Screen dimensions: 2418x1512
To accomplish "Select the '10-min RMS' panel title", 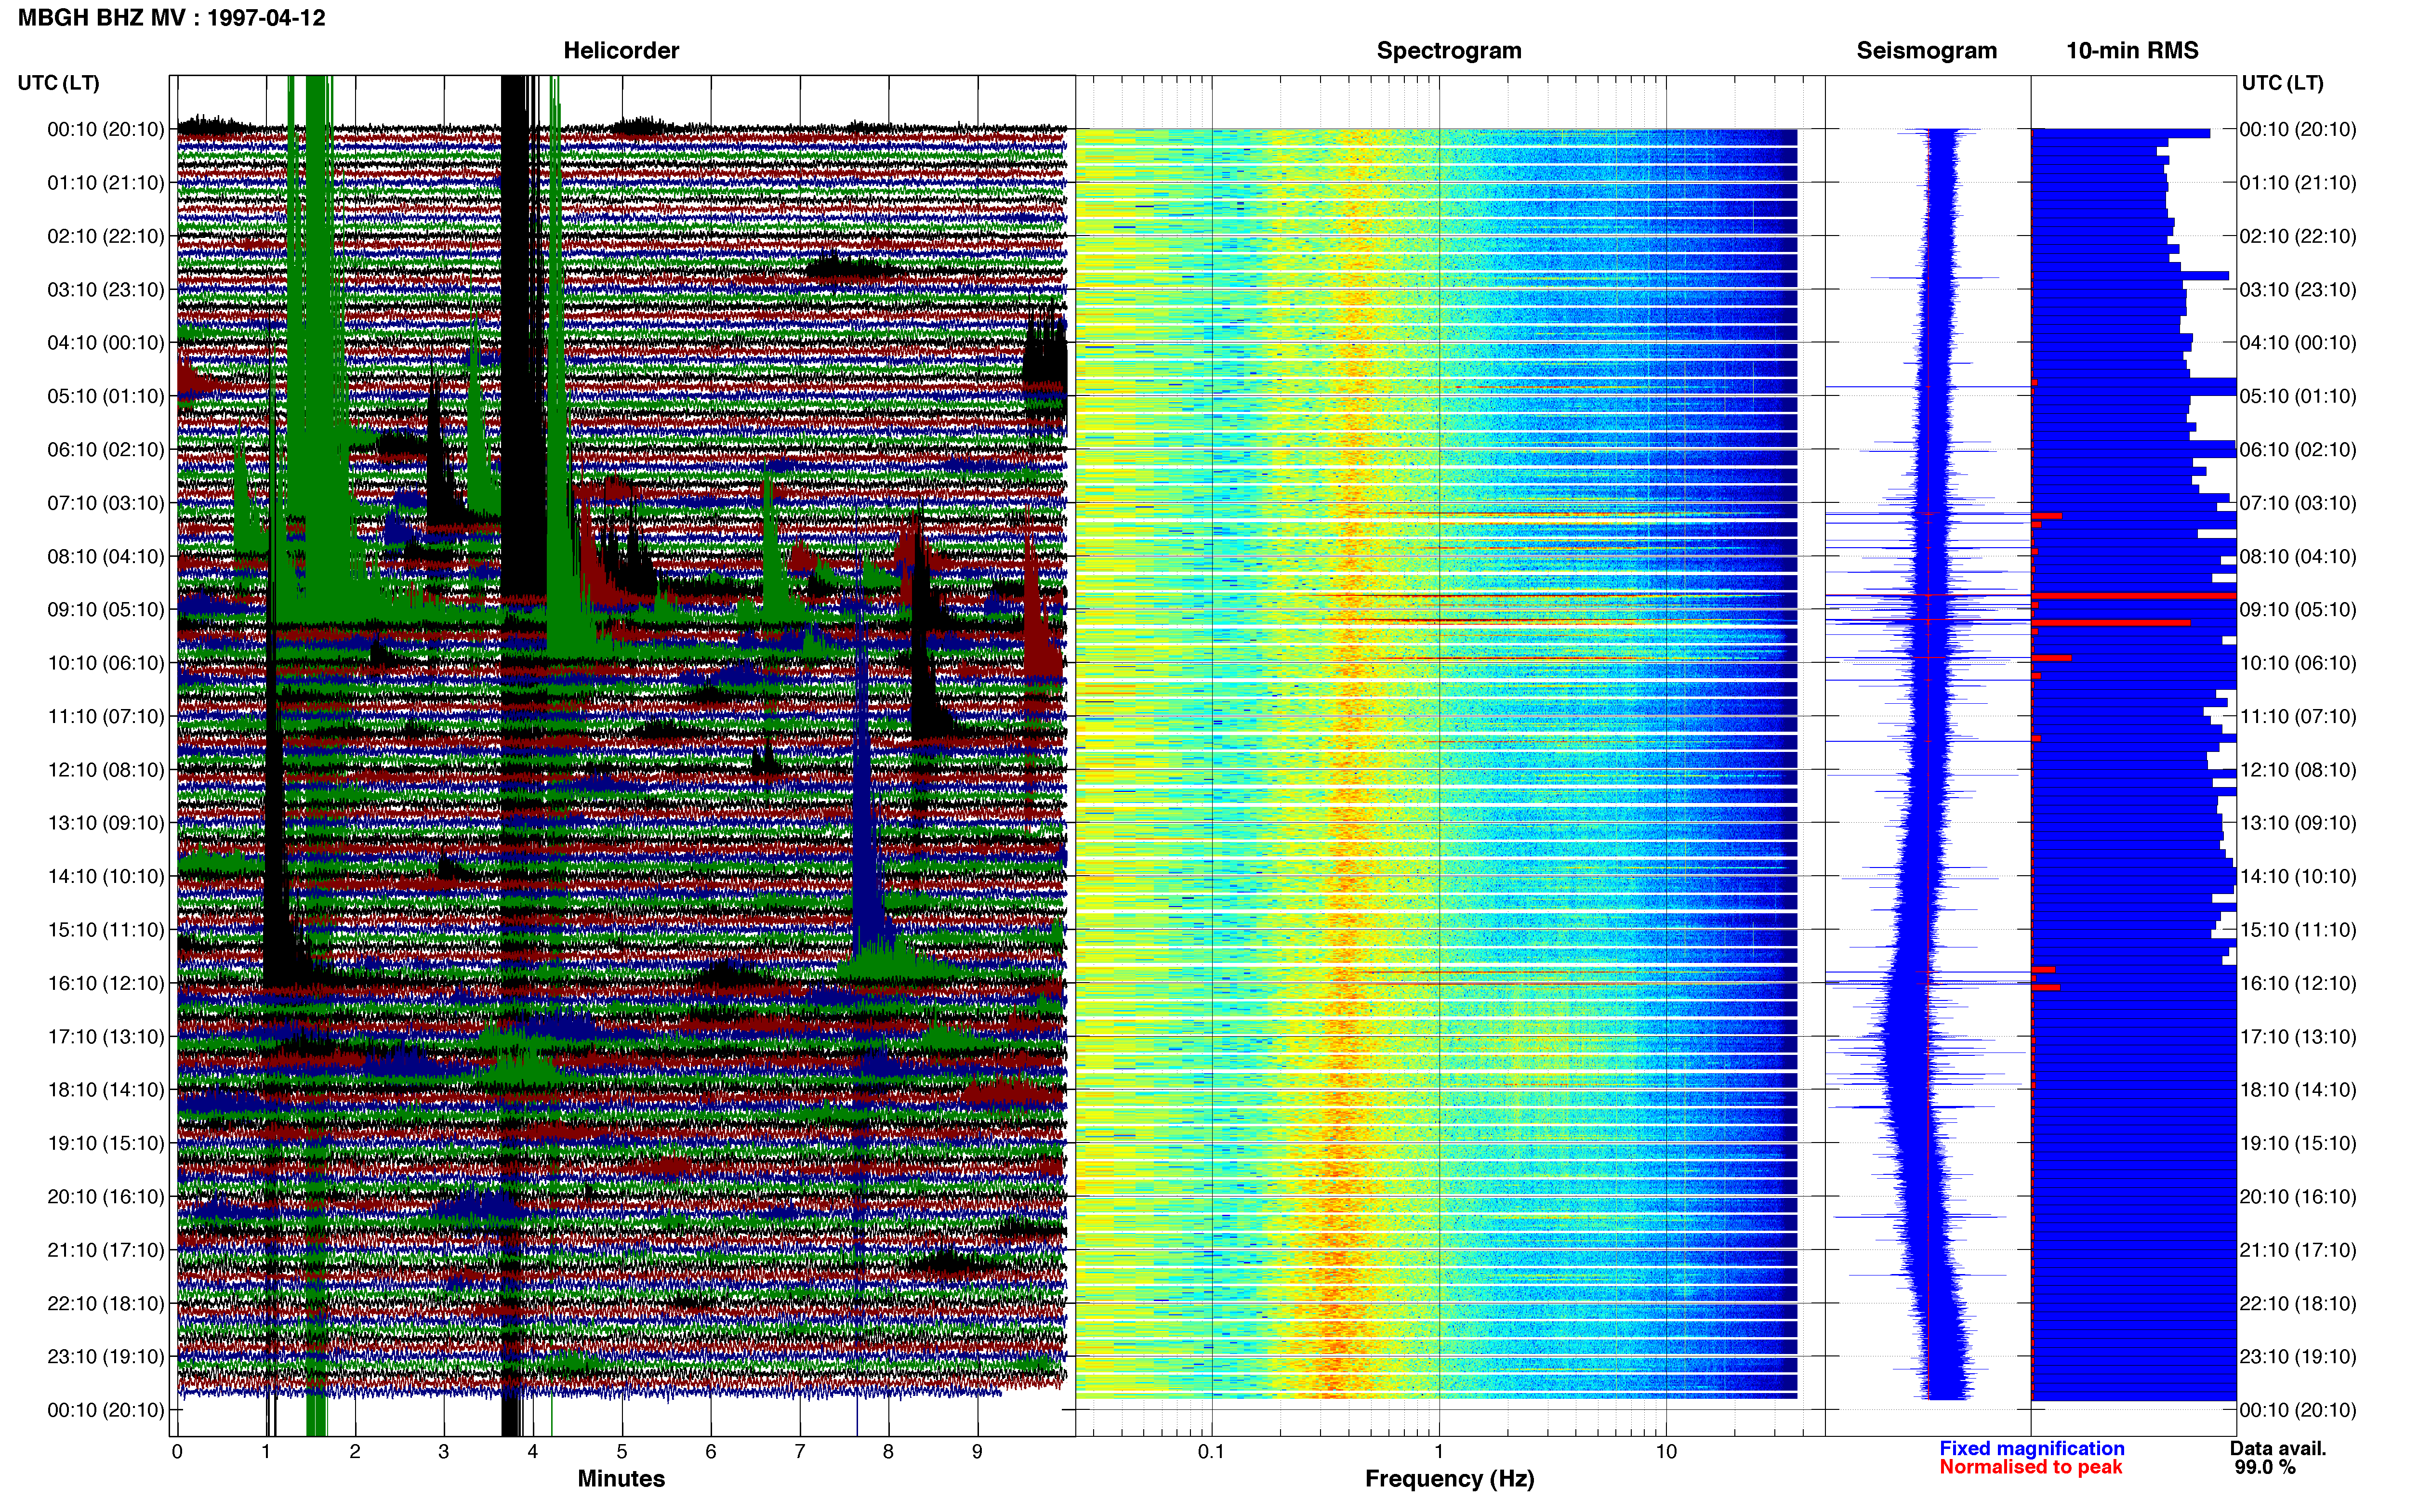I will 2132,50.
